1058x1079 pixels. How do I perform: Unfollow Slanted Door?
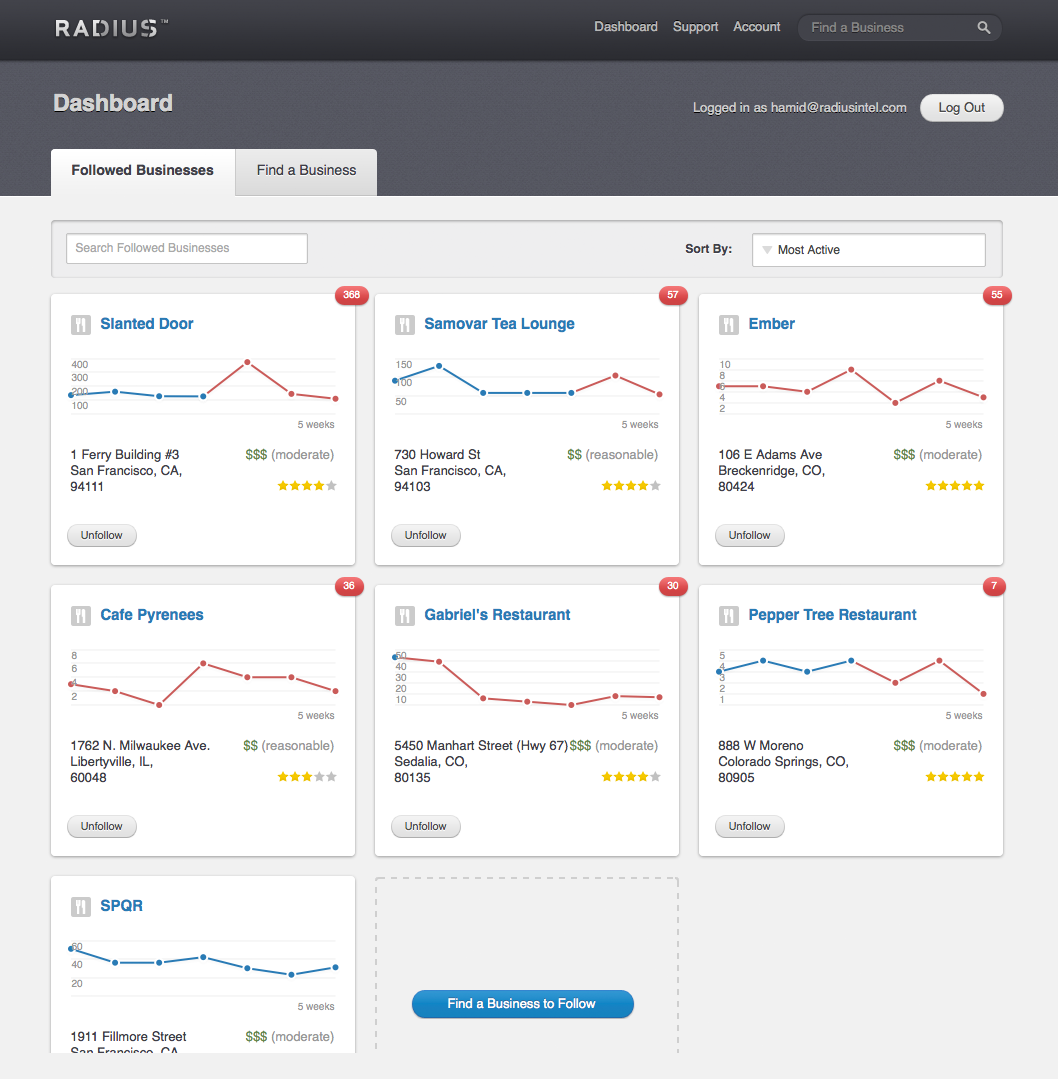coord(102,535)
